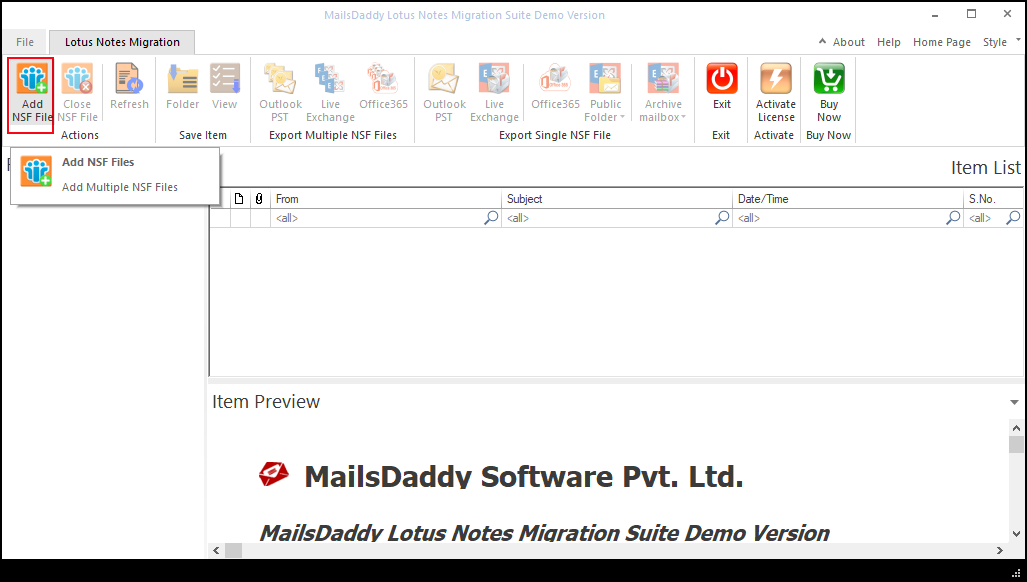Click the Activate License icon
1027x582 pixels.
tap(775, 79)
